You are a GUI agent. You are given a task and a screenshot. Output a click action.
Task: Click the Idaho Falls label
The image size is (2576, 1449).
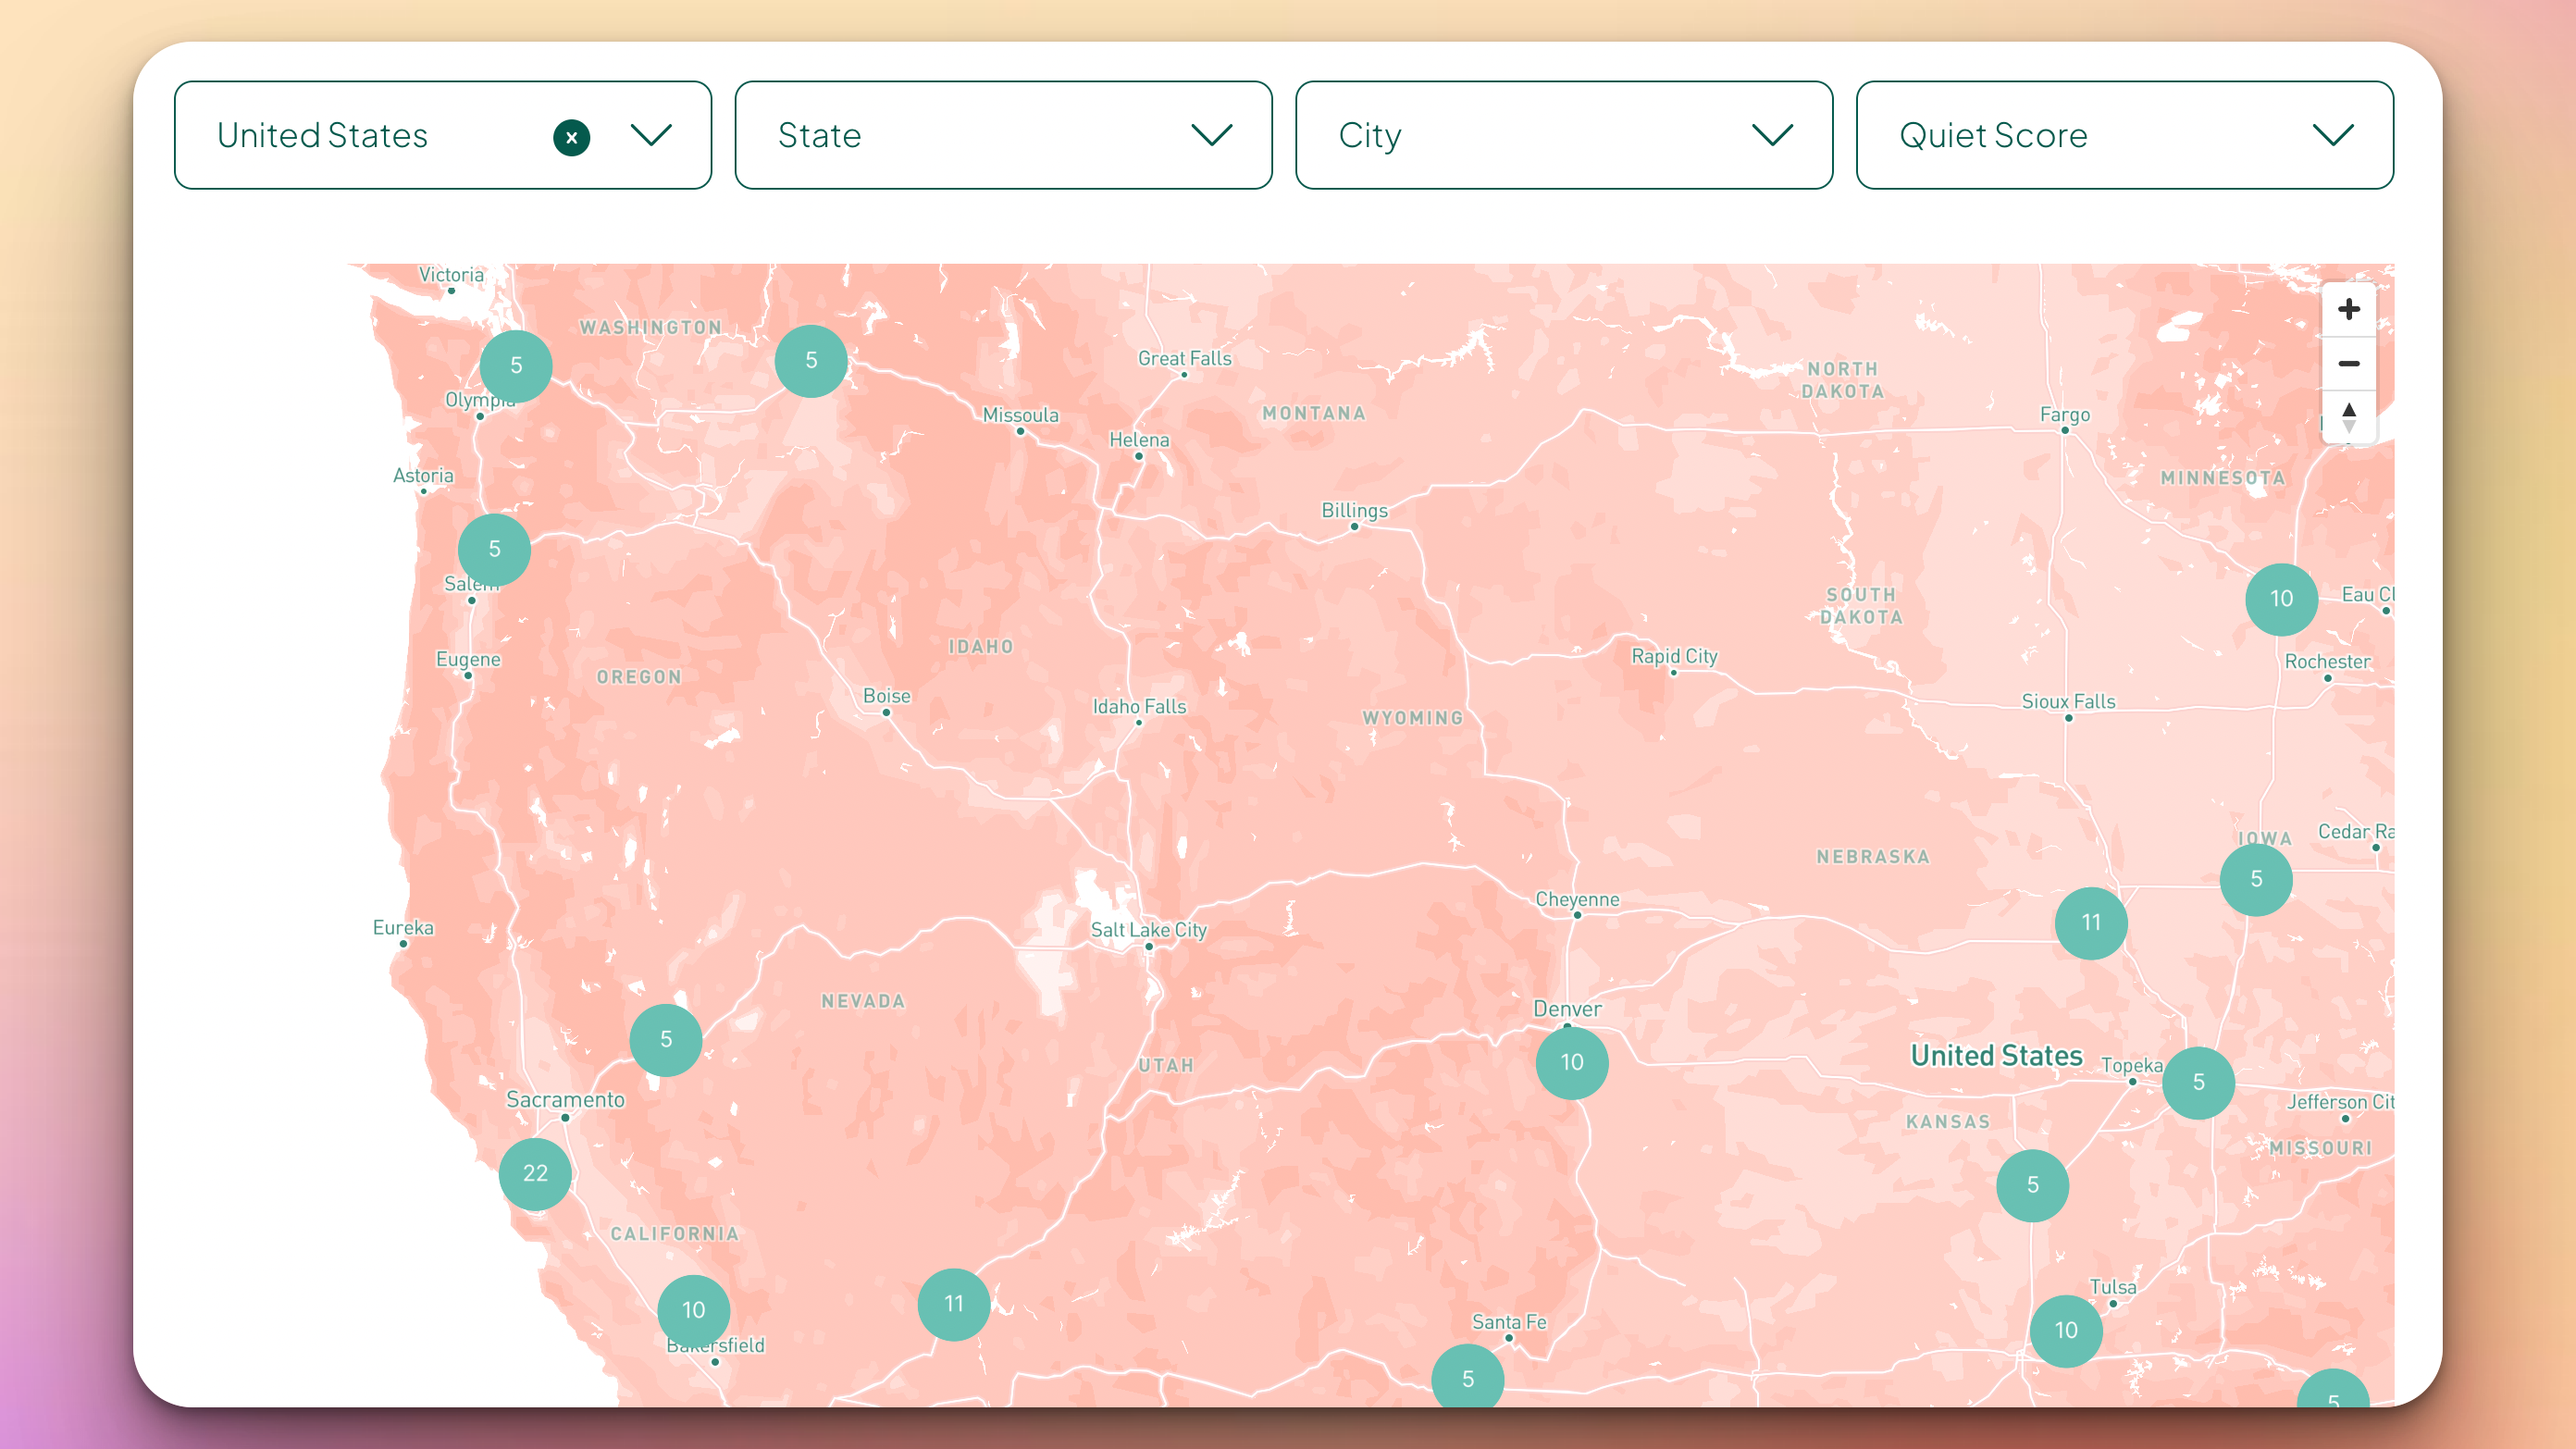coord(1139,706)
